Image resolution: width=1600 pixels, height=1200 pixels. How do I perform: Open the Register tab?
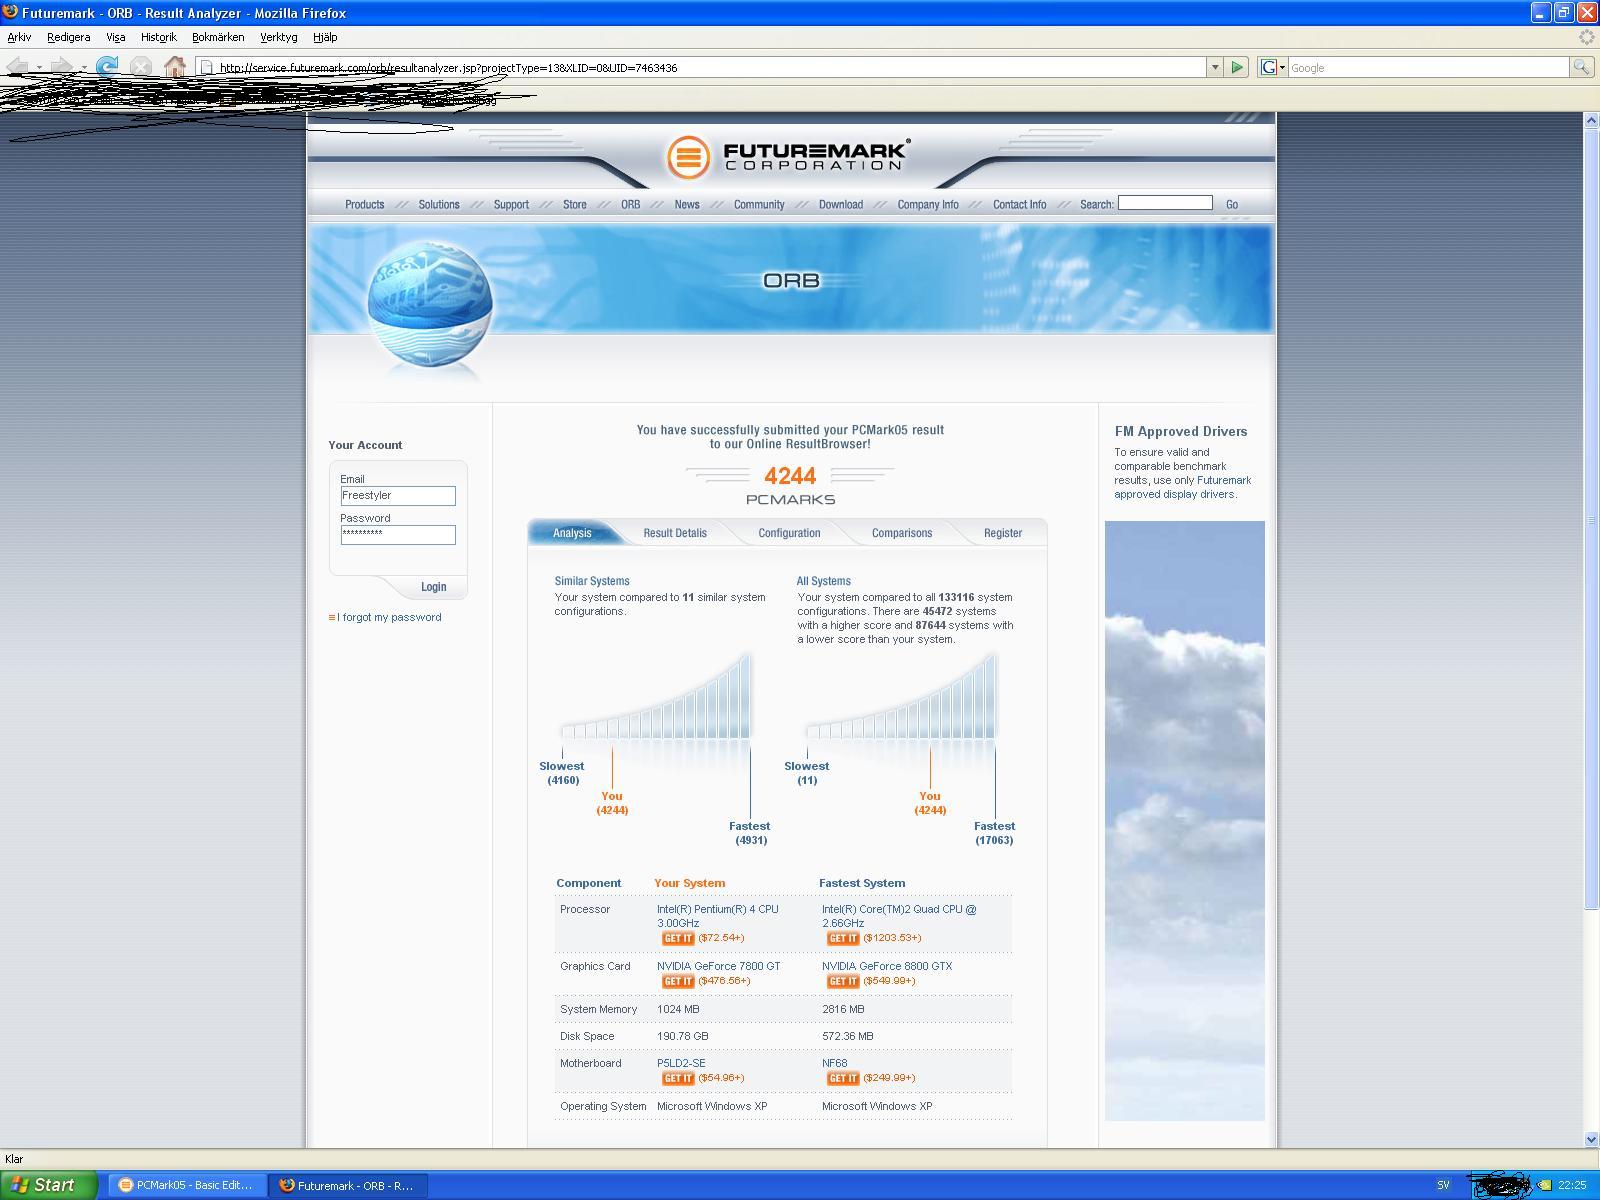click(x=1003, y=533)
